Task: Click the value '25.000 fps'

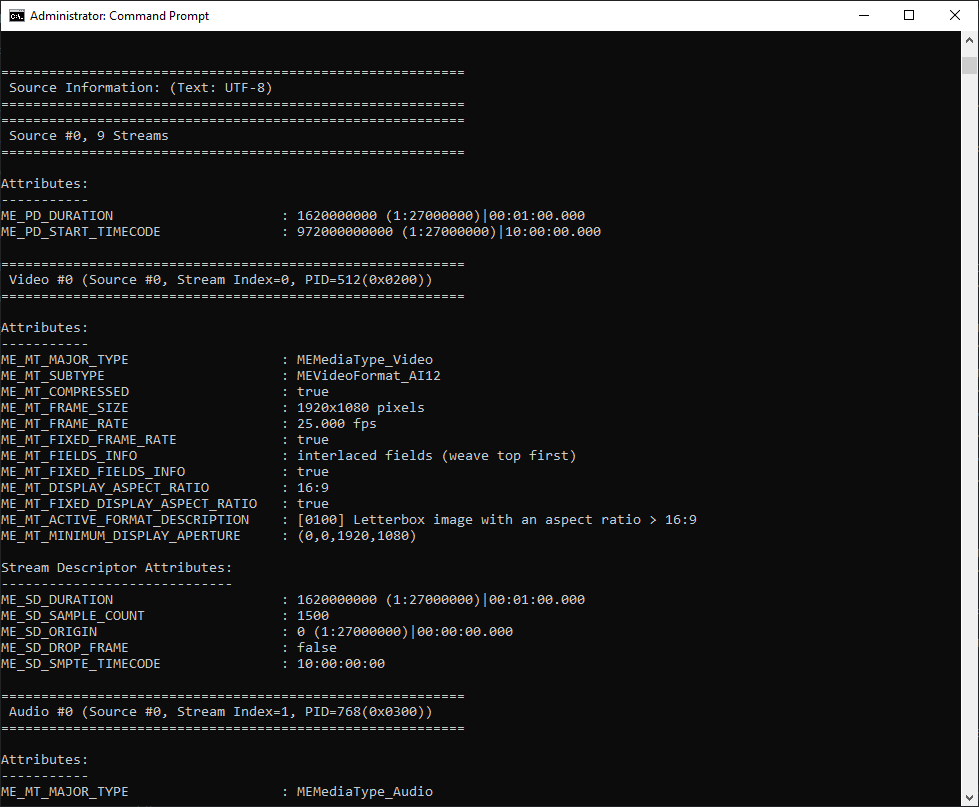Action: 337,424
